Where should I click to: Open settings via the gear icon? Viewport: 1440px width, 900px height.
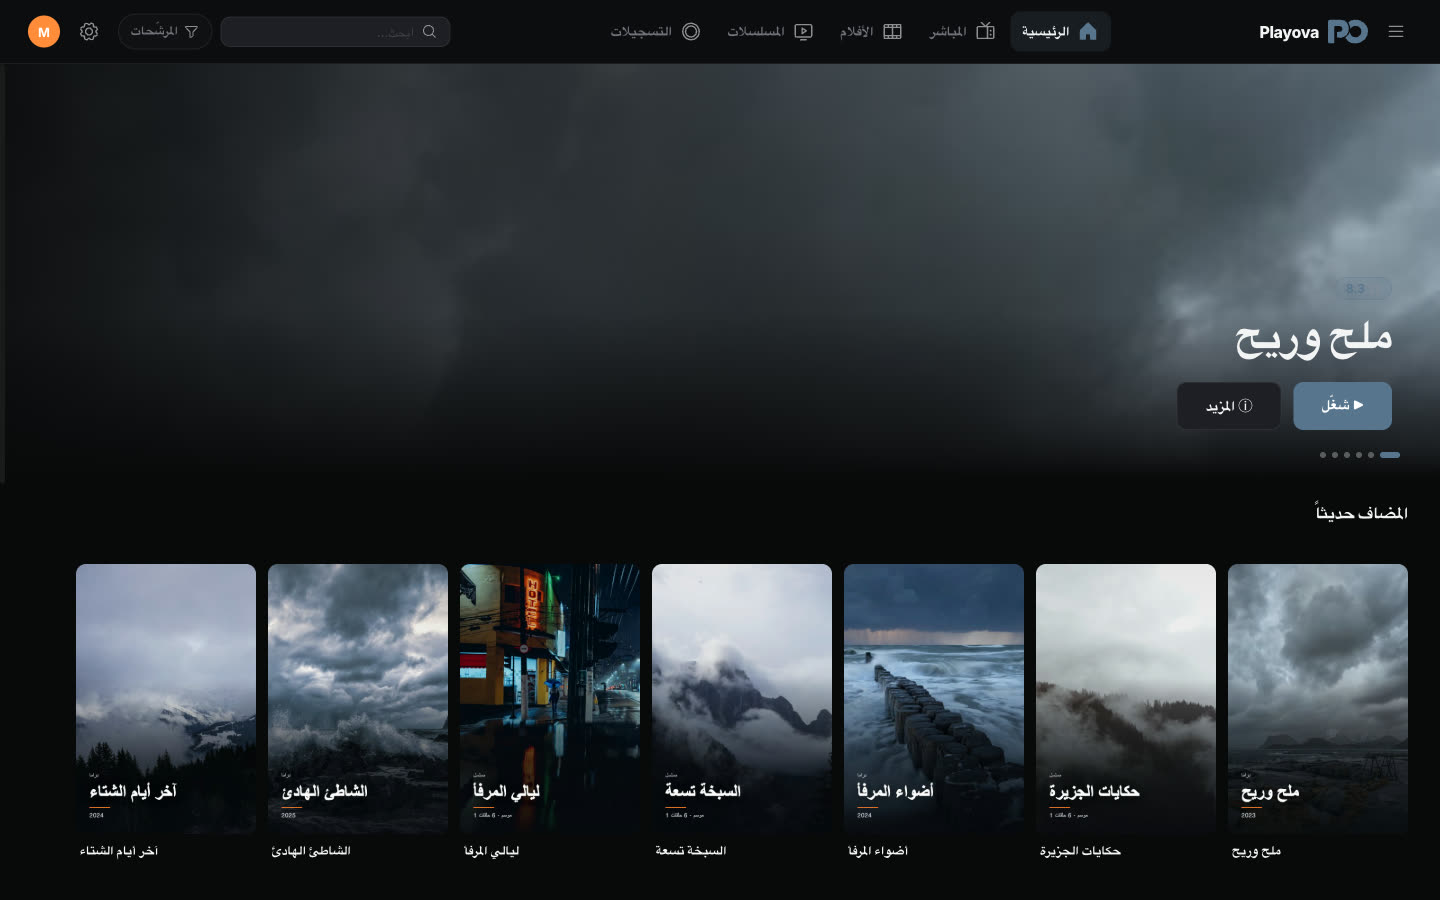pos(89,32)
